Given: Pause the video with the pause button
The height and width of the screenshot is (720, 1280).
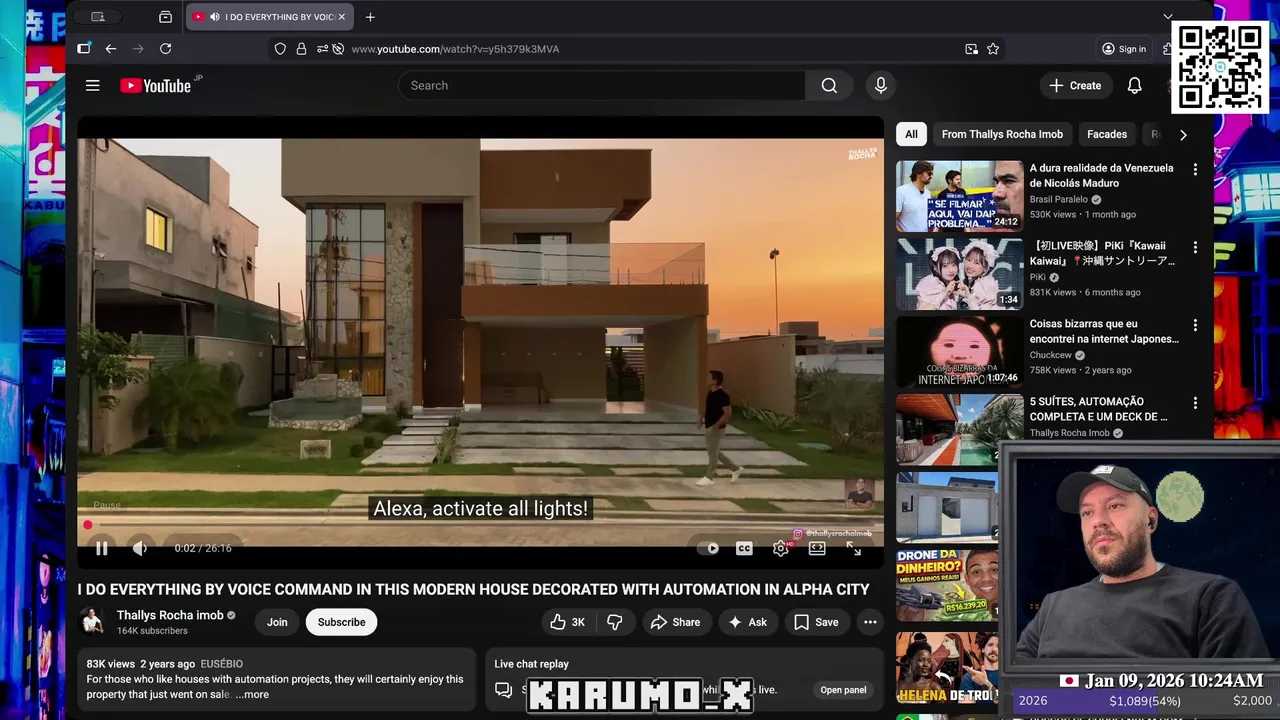Looking at the screenshot, I should (101, 548).
